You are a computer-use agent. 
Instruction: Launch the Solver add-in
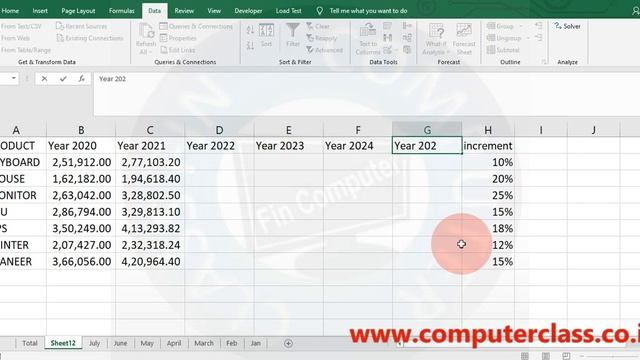[567, 26]
